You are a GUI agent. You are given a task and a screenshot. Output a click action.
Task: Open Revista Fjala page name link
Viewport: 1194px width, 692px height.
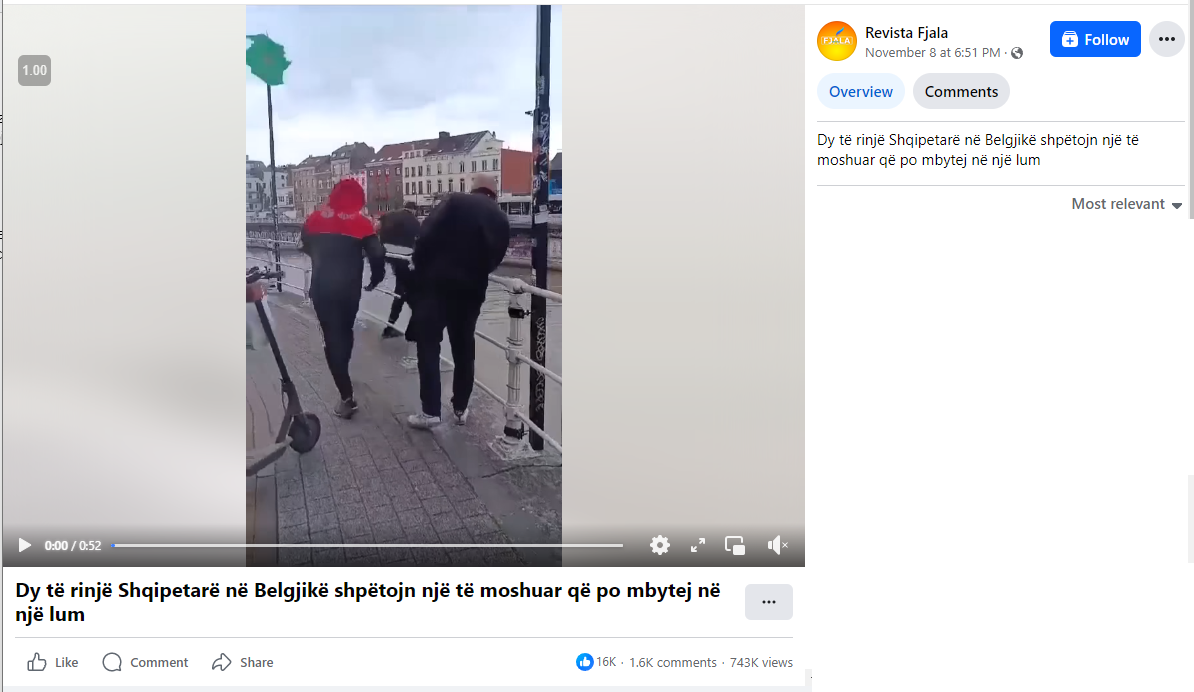(906, 33)
